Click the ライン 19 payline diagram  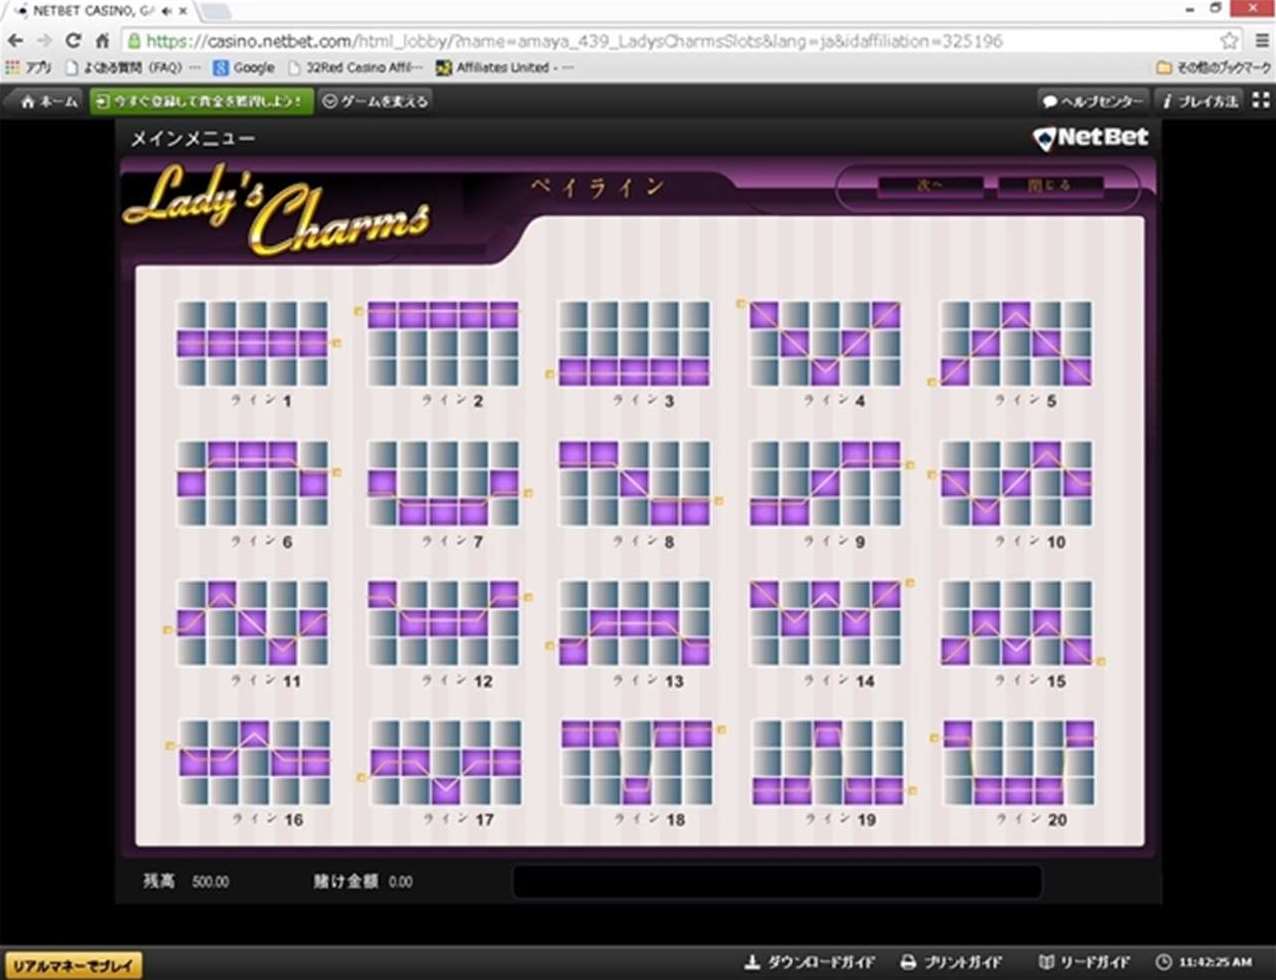[827, 762]
